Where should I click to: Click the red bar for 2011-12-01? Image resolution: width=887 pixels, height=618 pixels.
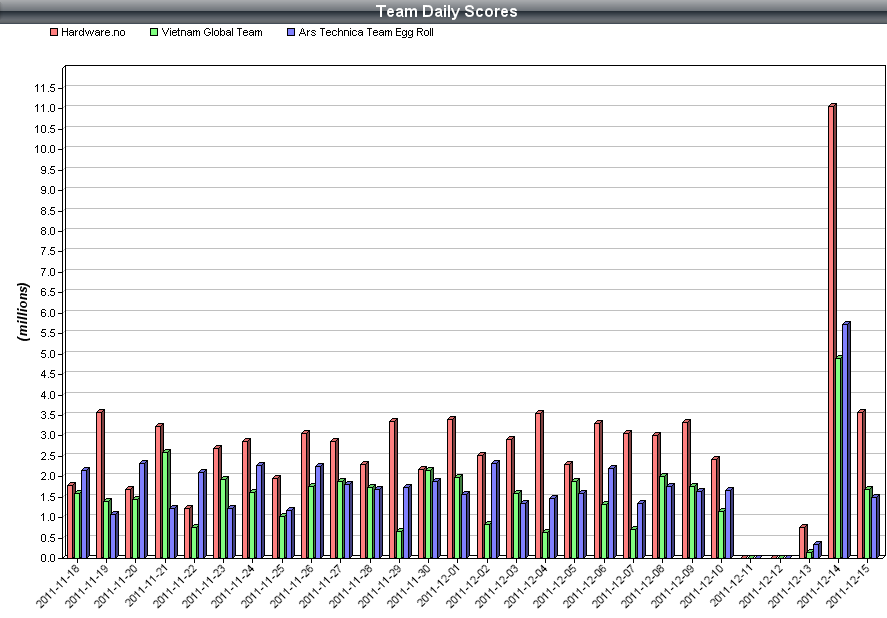pos(451,488)
